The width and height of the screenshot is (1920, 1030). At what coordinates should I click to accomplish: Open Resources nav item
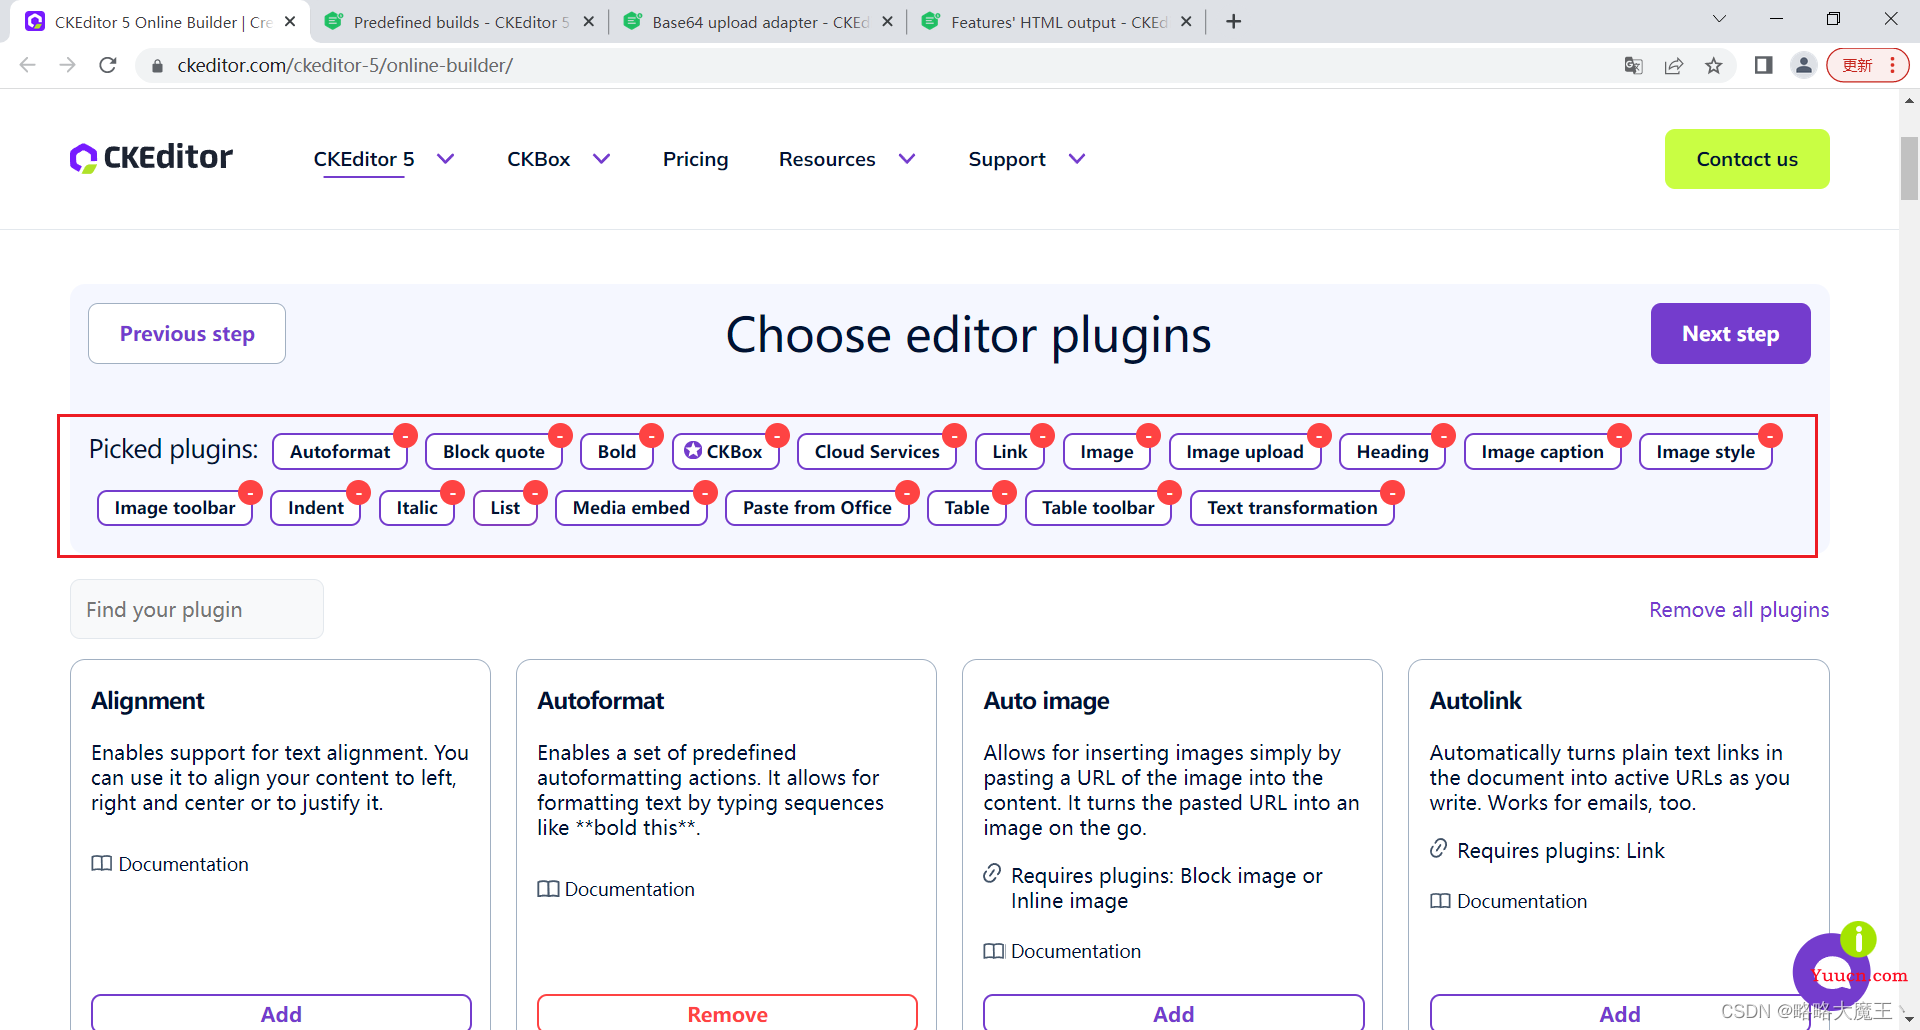(827, 159)
